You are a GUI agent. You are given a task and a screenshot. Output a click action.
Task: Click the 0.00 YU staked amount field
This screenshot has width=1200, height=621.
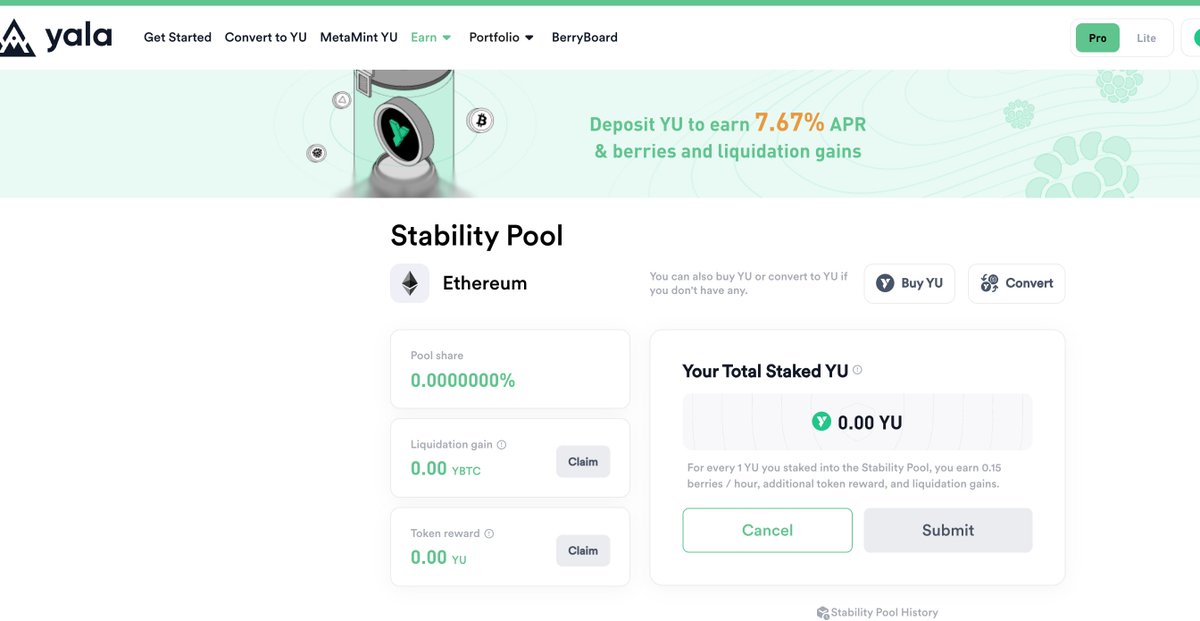[858, 422]
